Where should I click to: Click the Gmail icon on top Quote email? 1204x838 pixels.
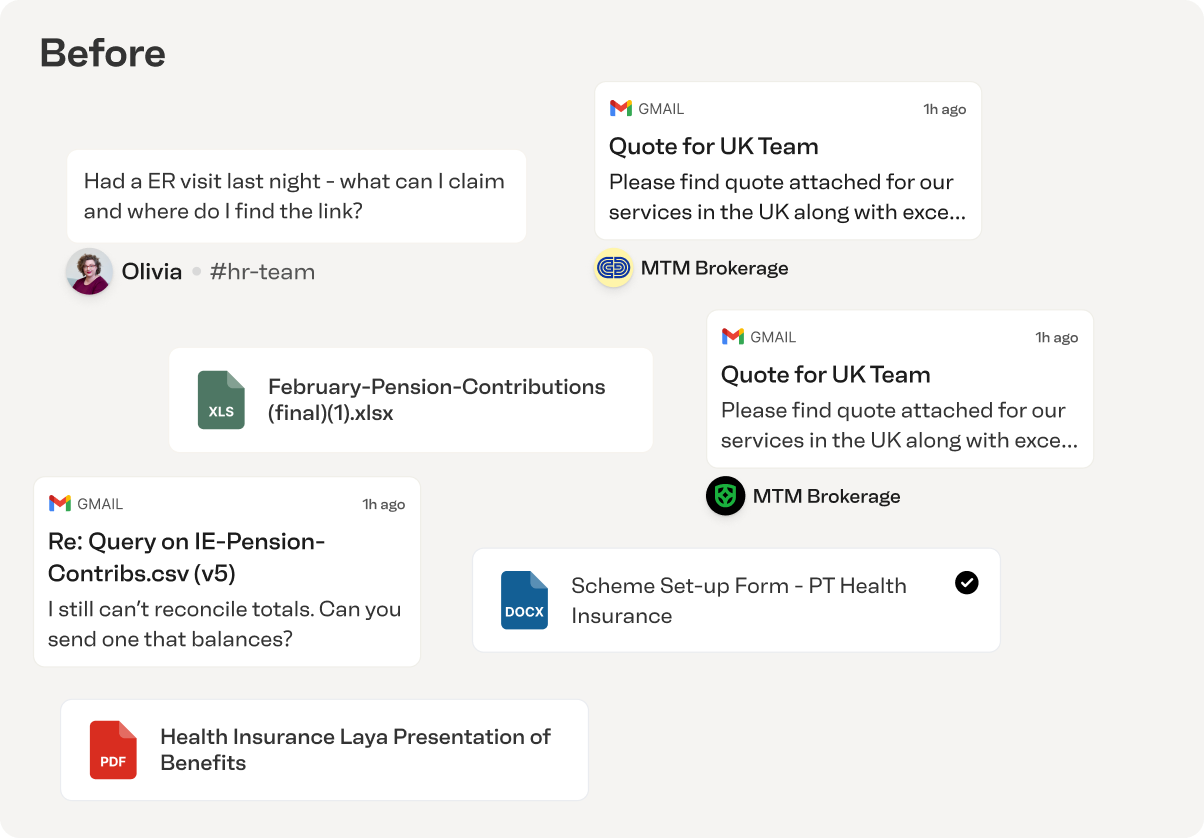621,108
